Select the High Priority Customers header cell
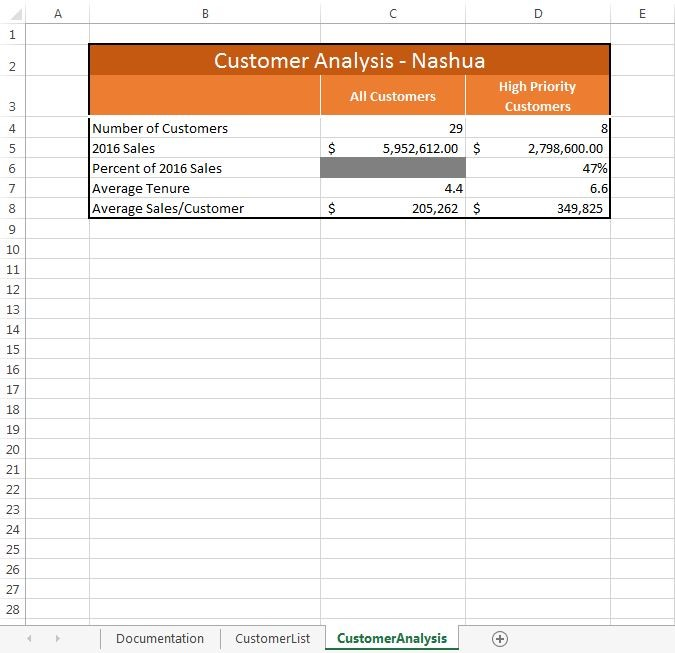 pos(538,96)
